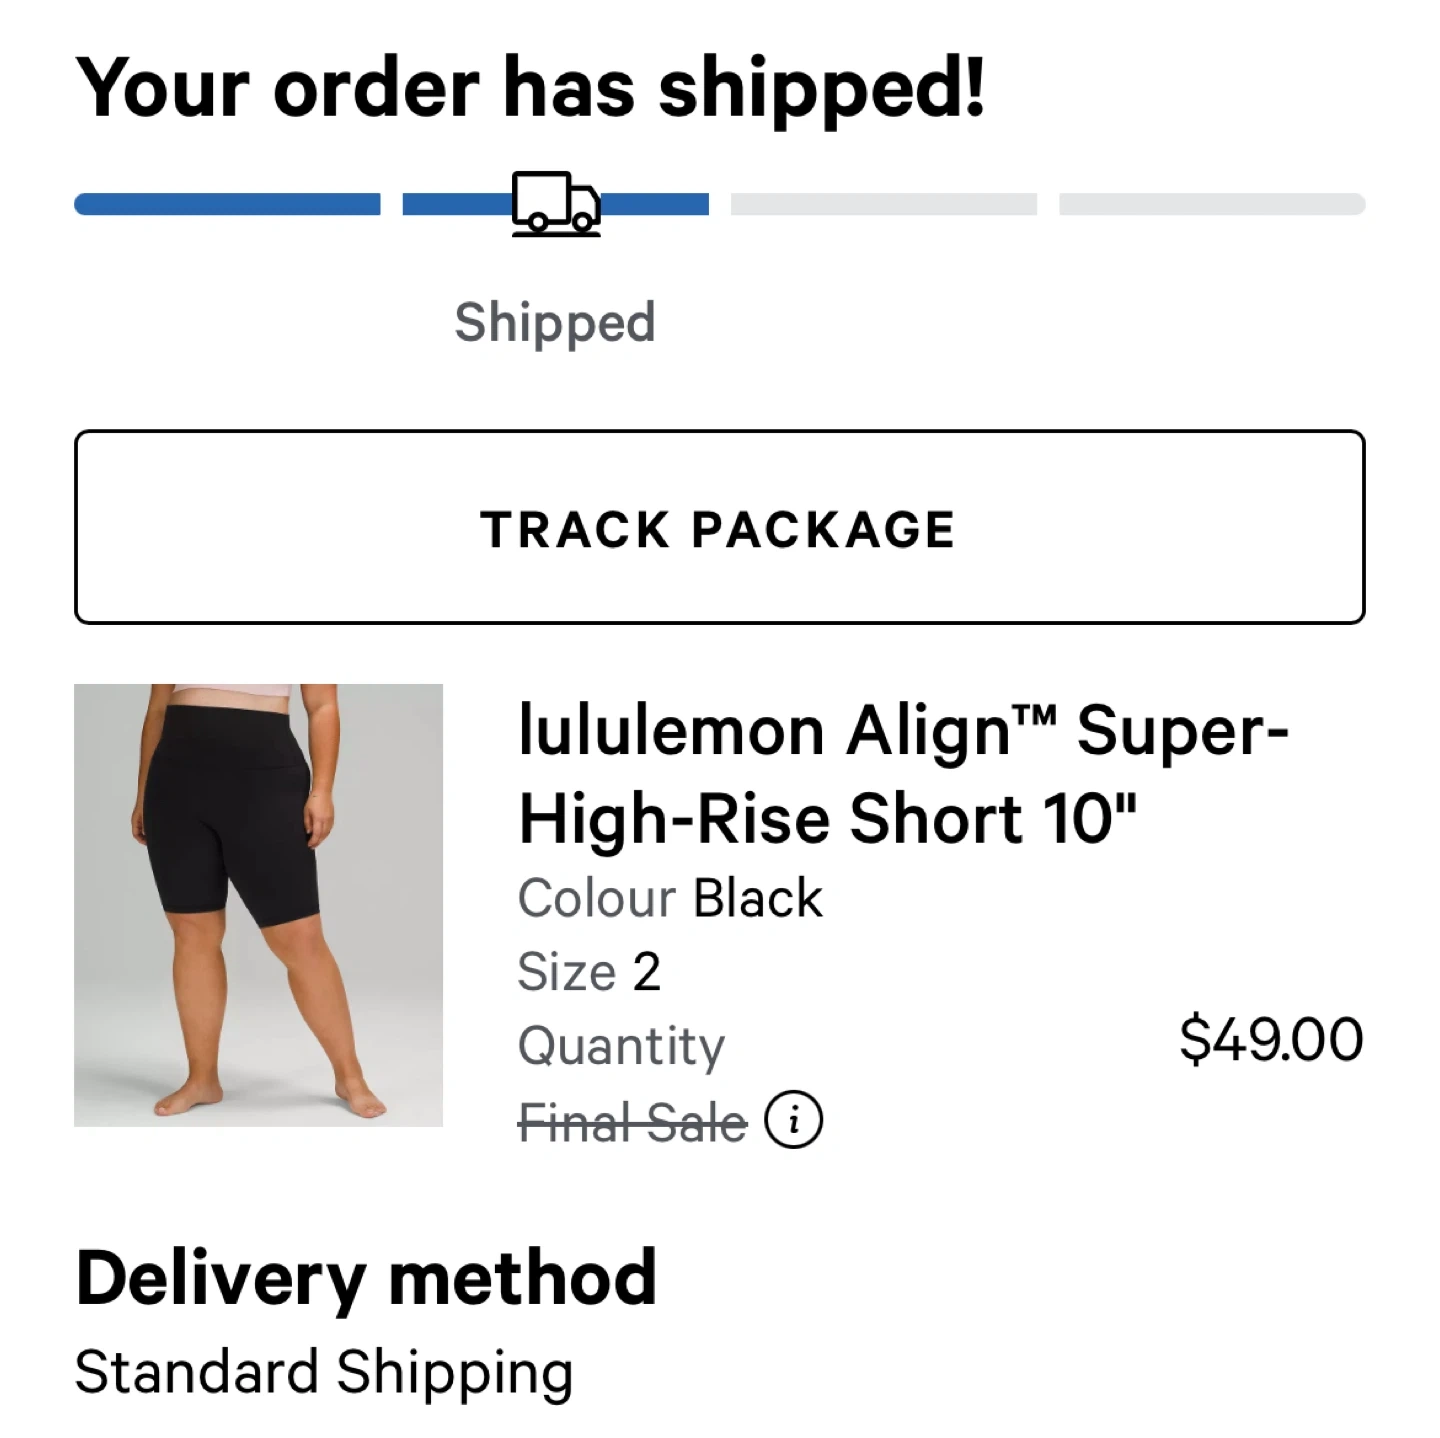Click the "Your order has shipped!" heading
1440x1438 pixels.
point(531,88)
